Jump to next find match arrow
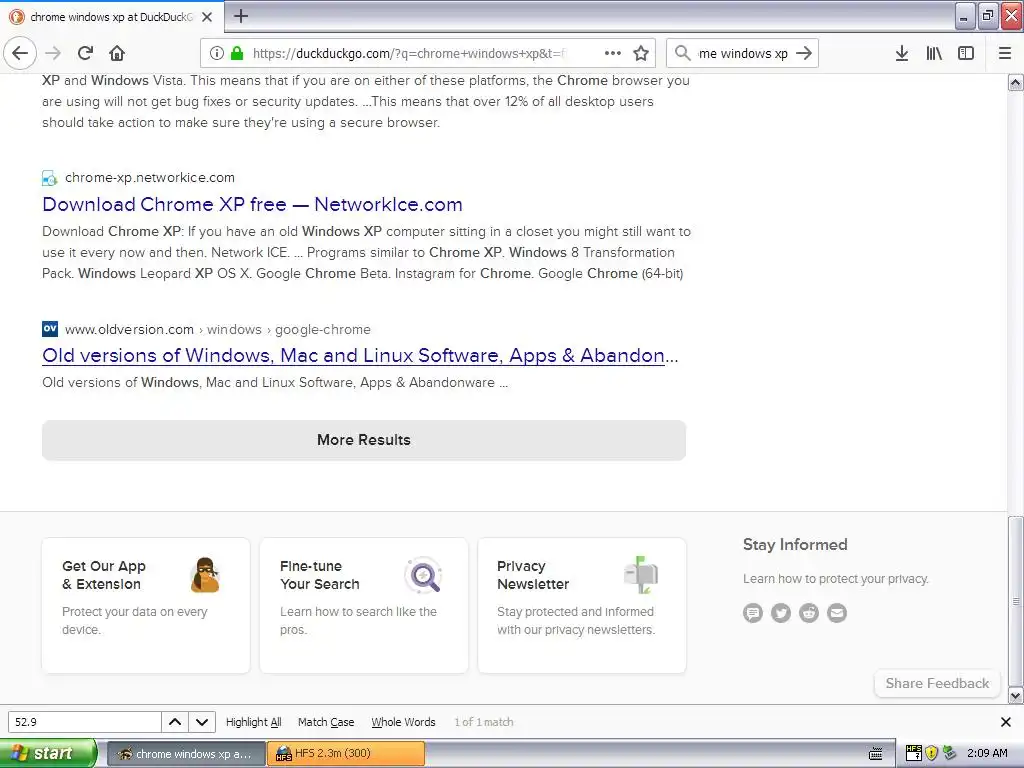 (x=202, y=722)
